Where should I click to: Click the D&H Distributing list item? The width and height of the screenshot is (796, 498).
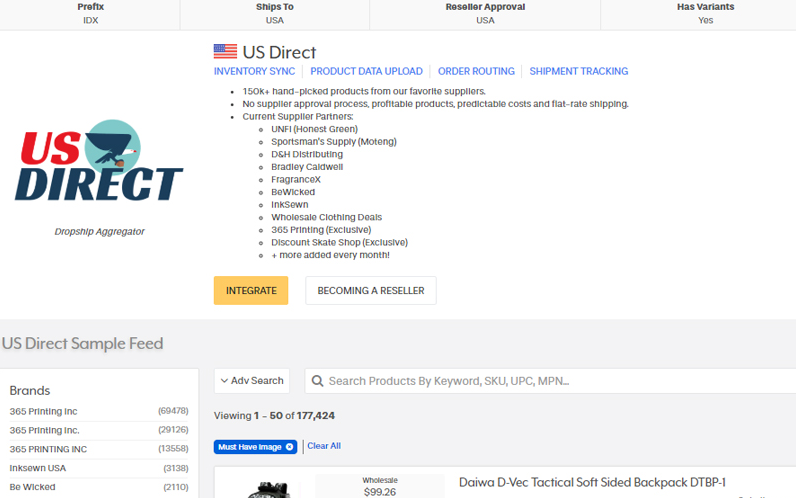pos(307,154)
